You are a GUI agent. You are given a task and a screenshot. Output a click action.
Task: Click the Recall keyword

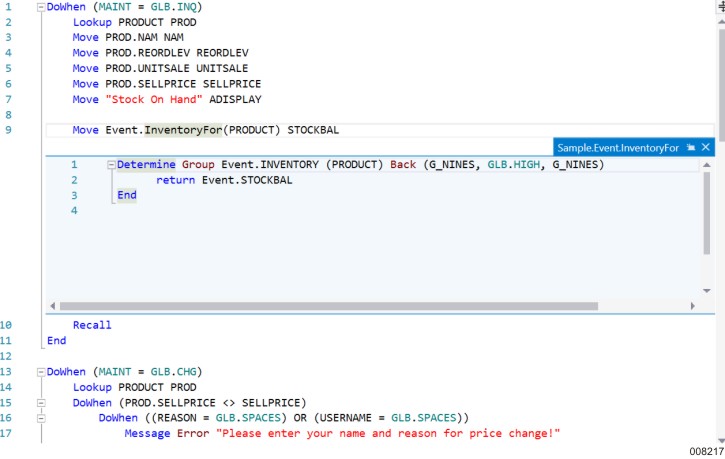[92, 325]
